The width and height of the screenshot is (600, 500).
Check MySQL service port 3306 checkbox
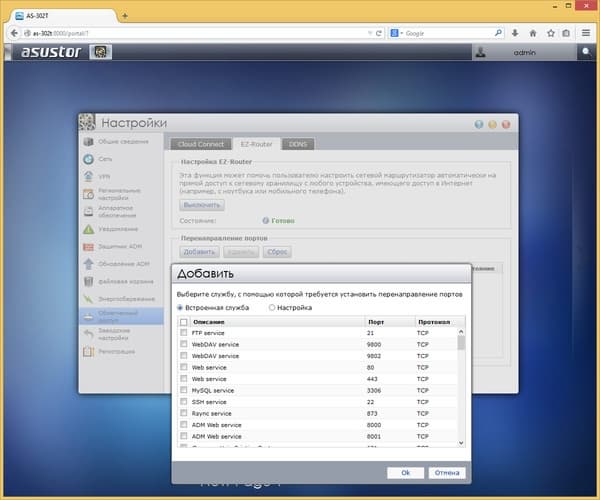click(x=184, y=390)
